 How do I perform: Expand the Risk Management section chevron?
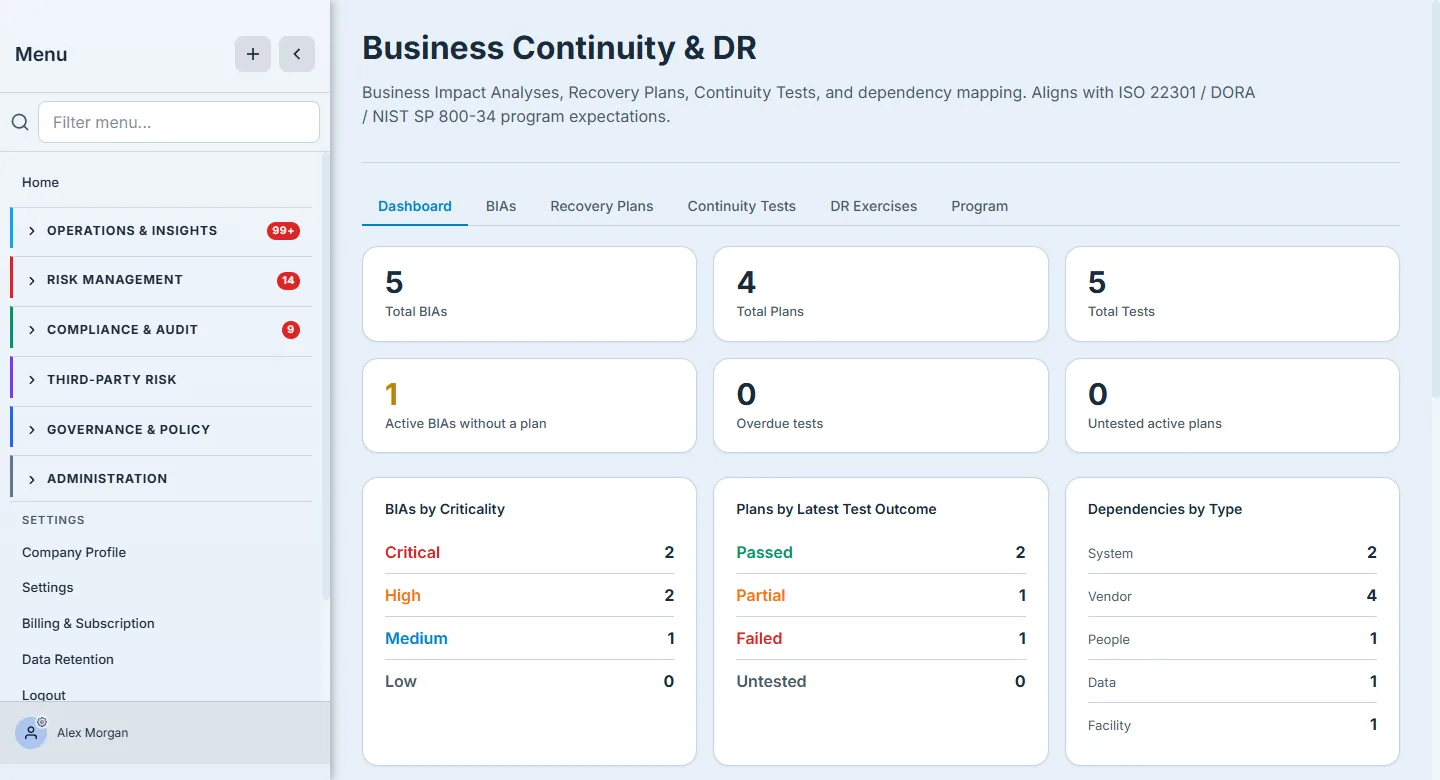pos(32,280)
